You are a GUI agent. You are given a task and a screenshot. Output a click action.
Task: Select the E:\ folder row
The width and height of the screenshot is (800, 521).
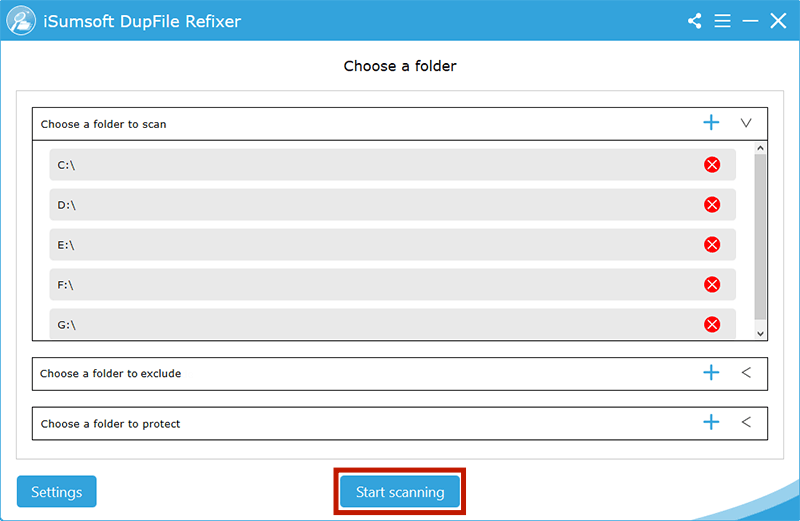point(392,244)
